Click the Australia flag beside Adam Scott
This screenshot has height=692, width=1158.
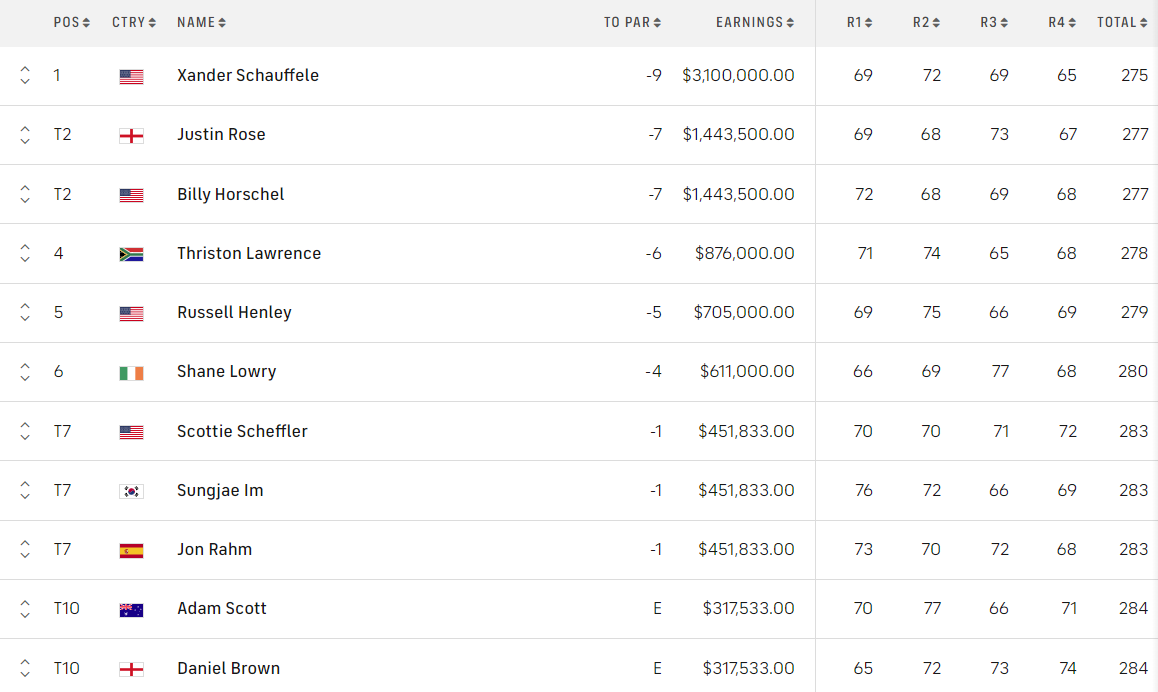click(x=131, y=609)
